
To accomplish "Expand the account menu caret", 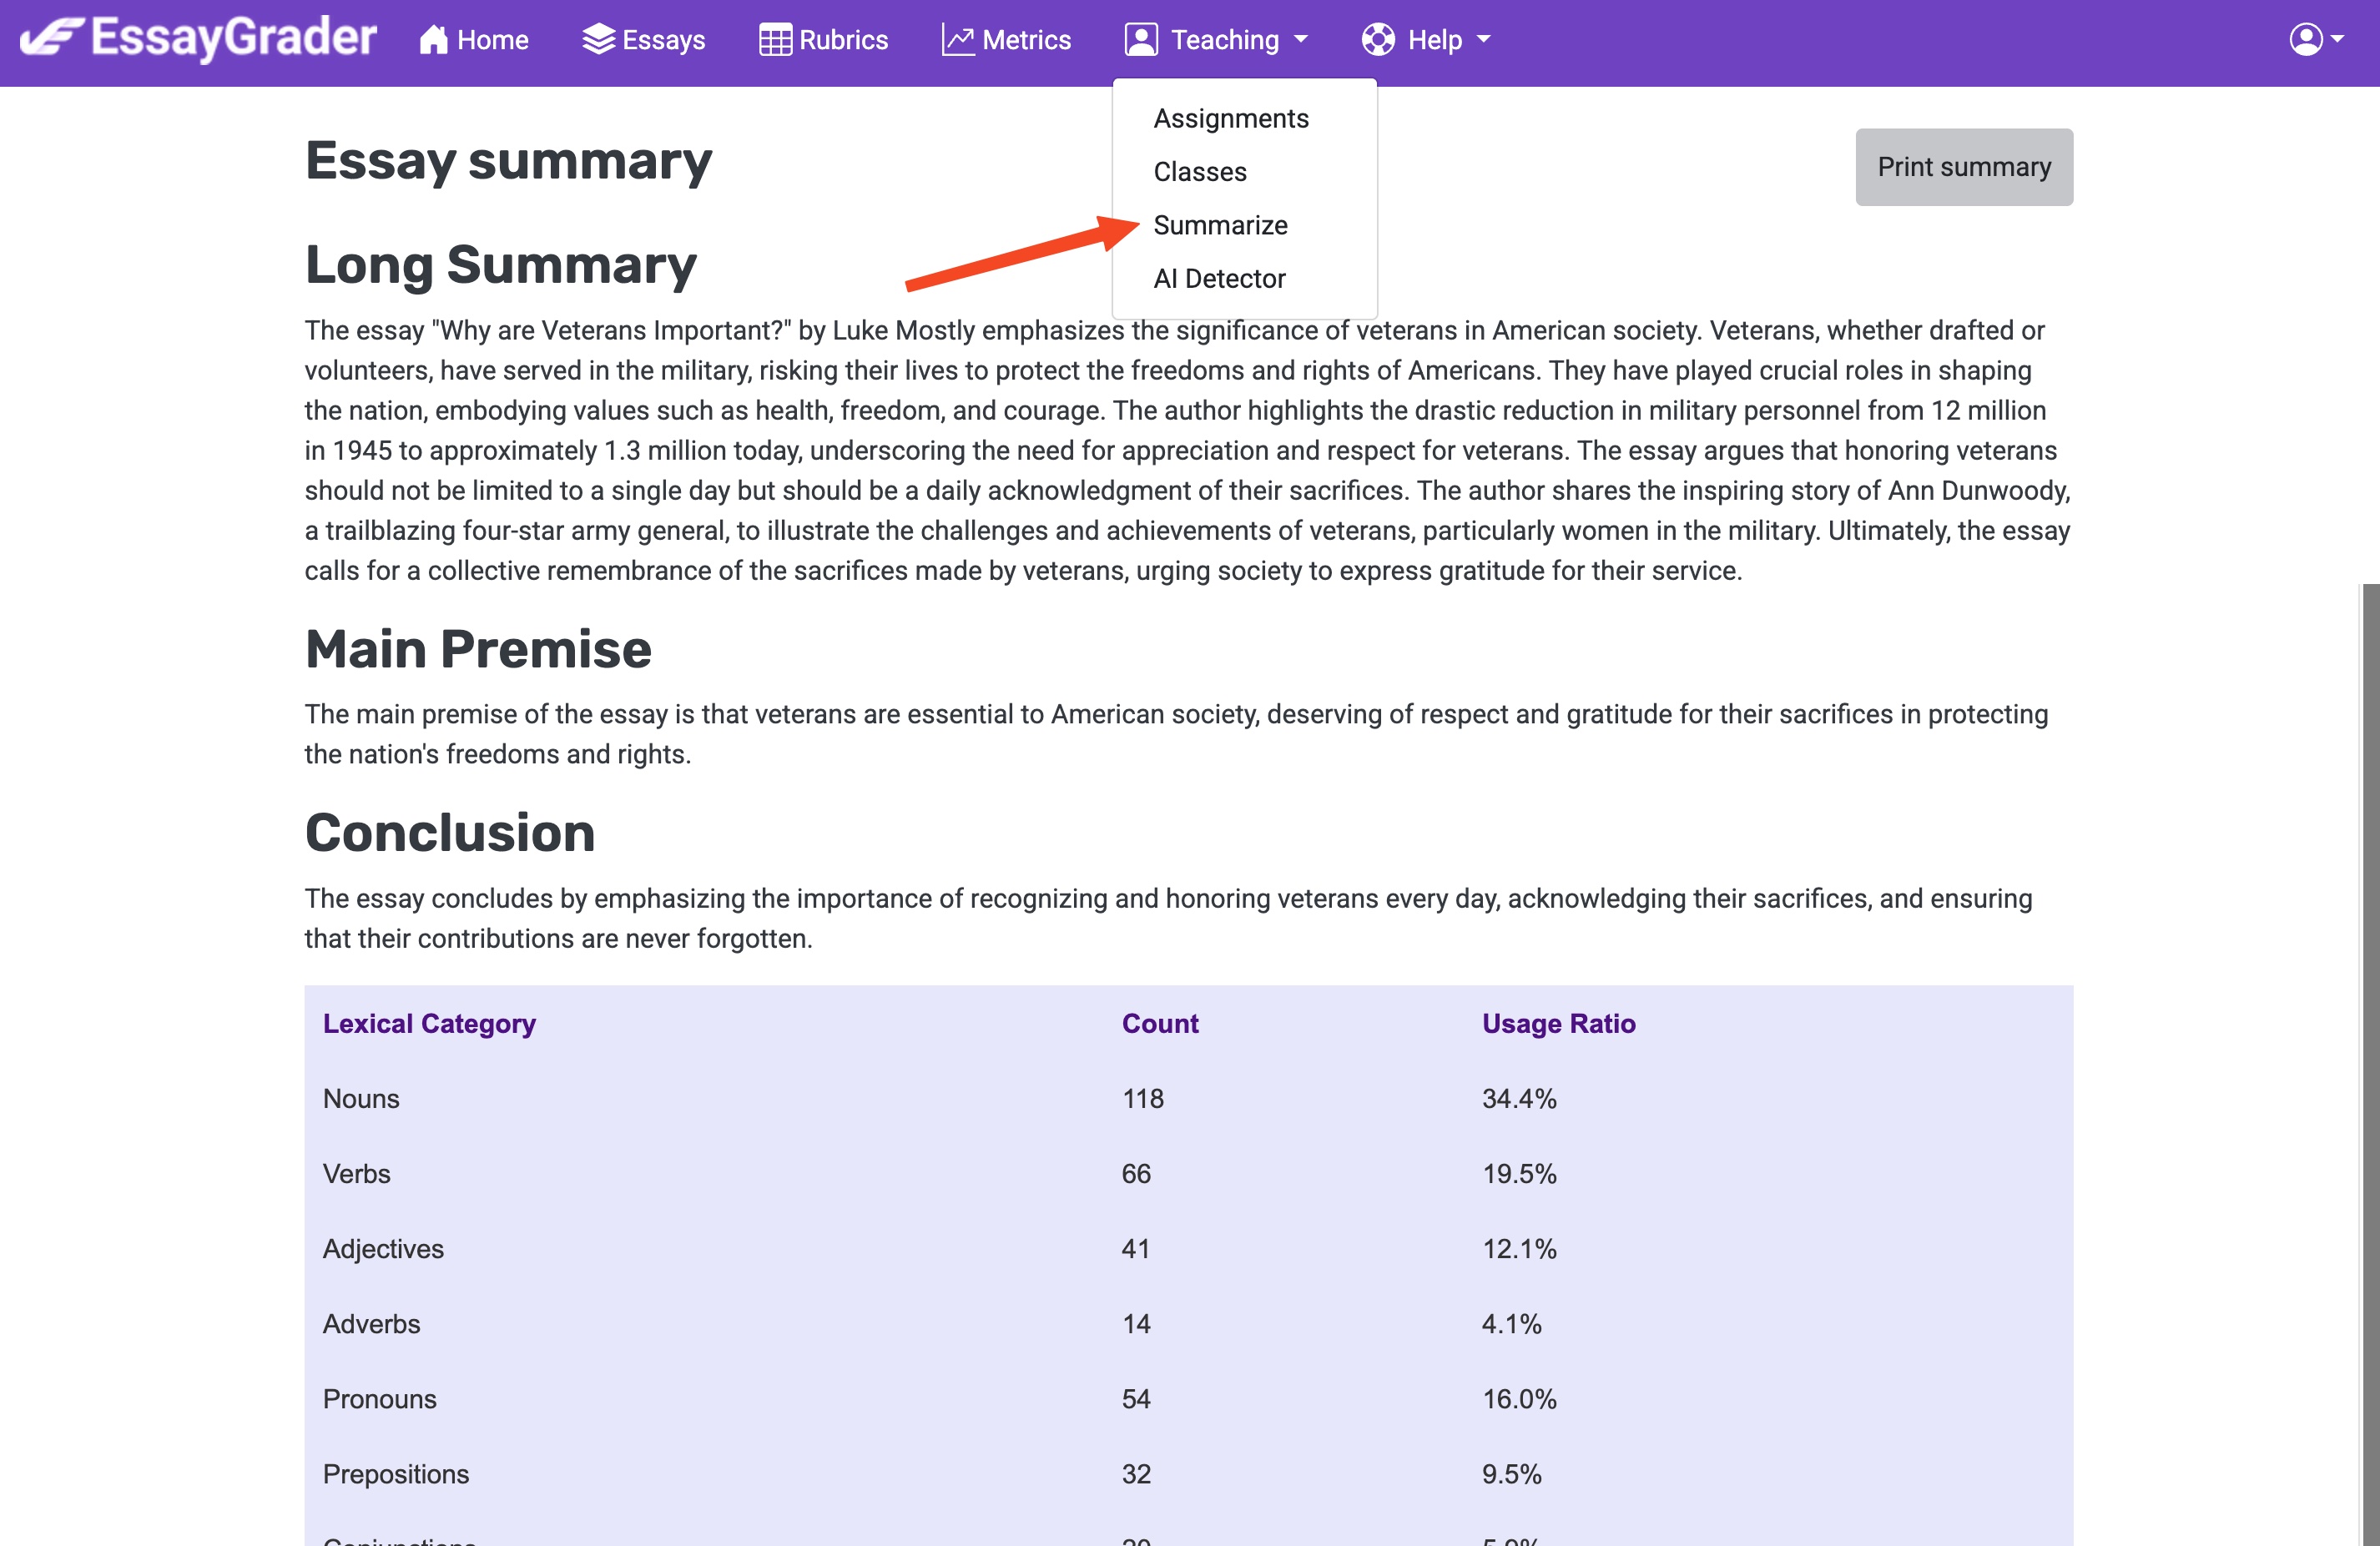I will [2337, 40].
